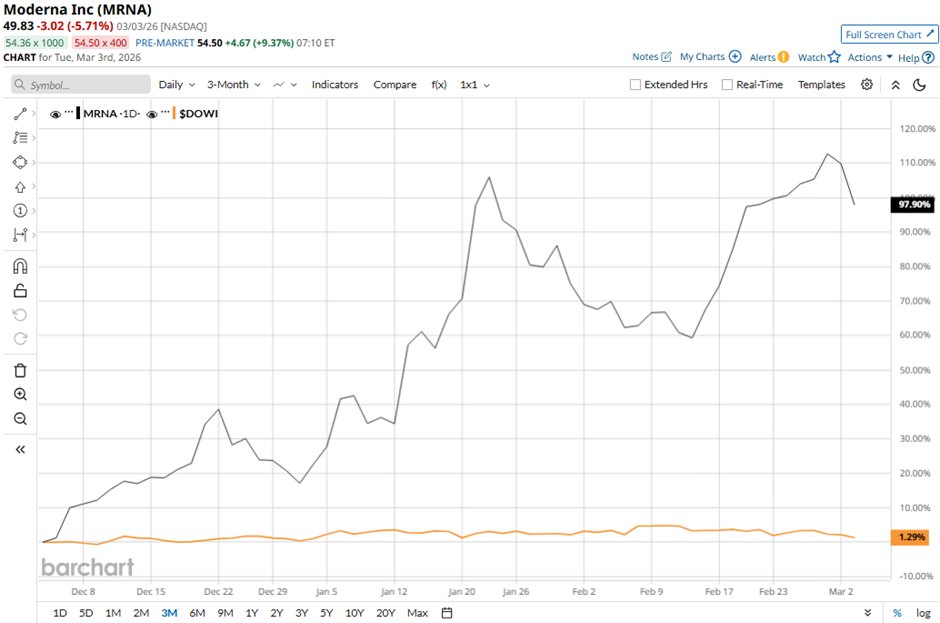Open the Compare menu
This screenshot has height=623, width=940.
click(x=394, y=85)
